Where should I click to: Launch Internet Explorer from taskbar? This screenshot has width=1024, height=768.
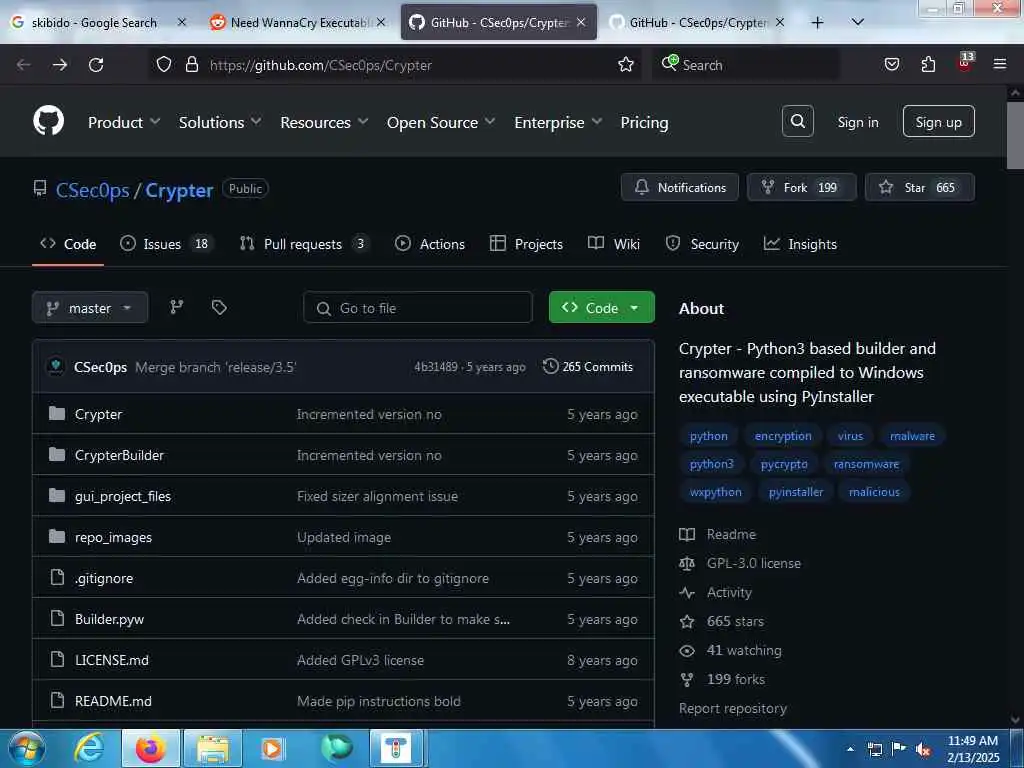point(89,748)
